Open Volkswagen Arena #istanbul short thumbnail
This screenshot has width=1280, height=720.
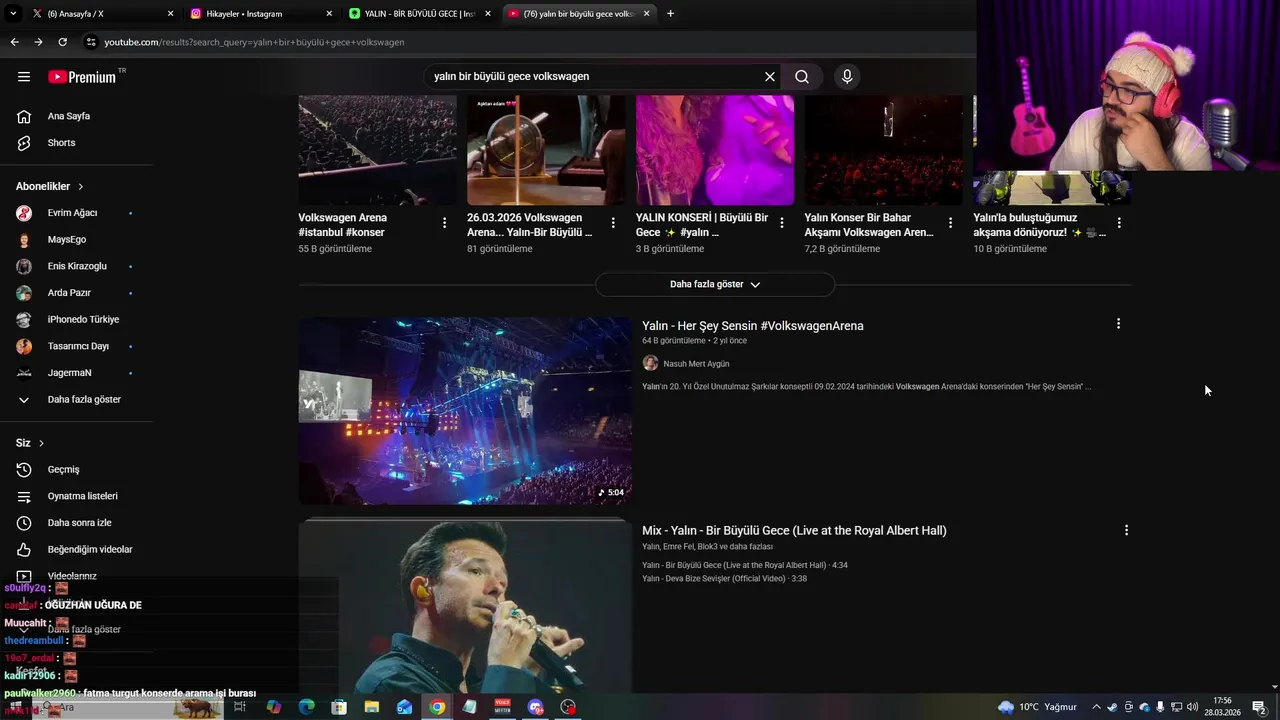(377, 150)
